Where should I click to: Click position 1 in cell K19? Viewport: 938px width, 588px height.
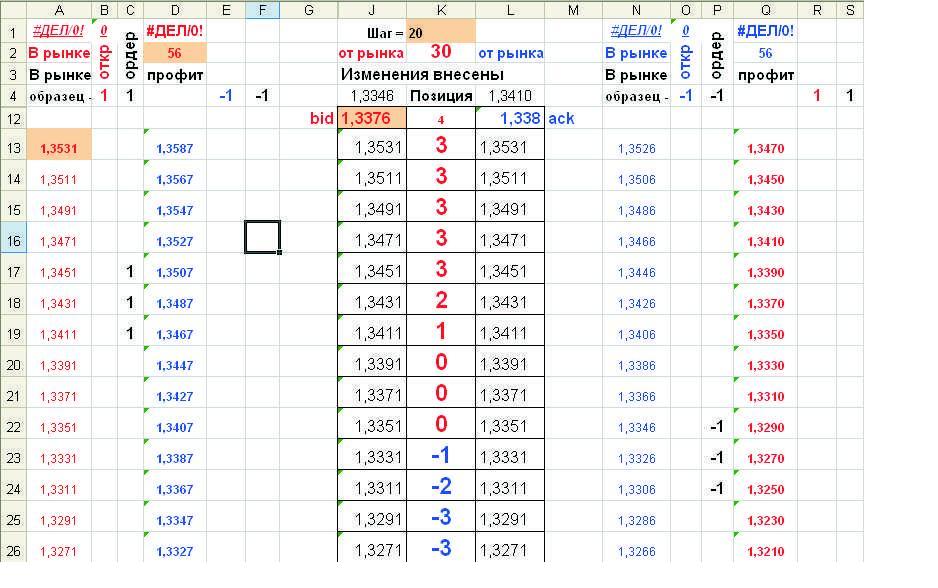441,331
